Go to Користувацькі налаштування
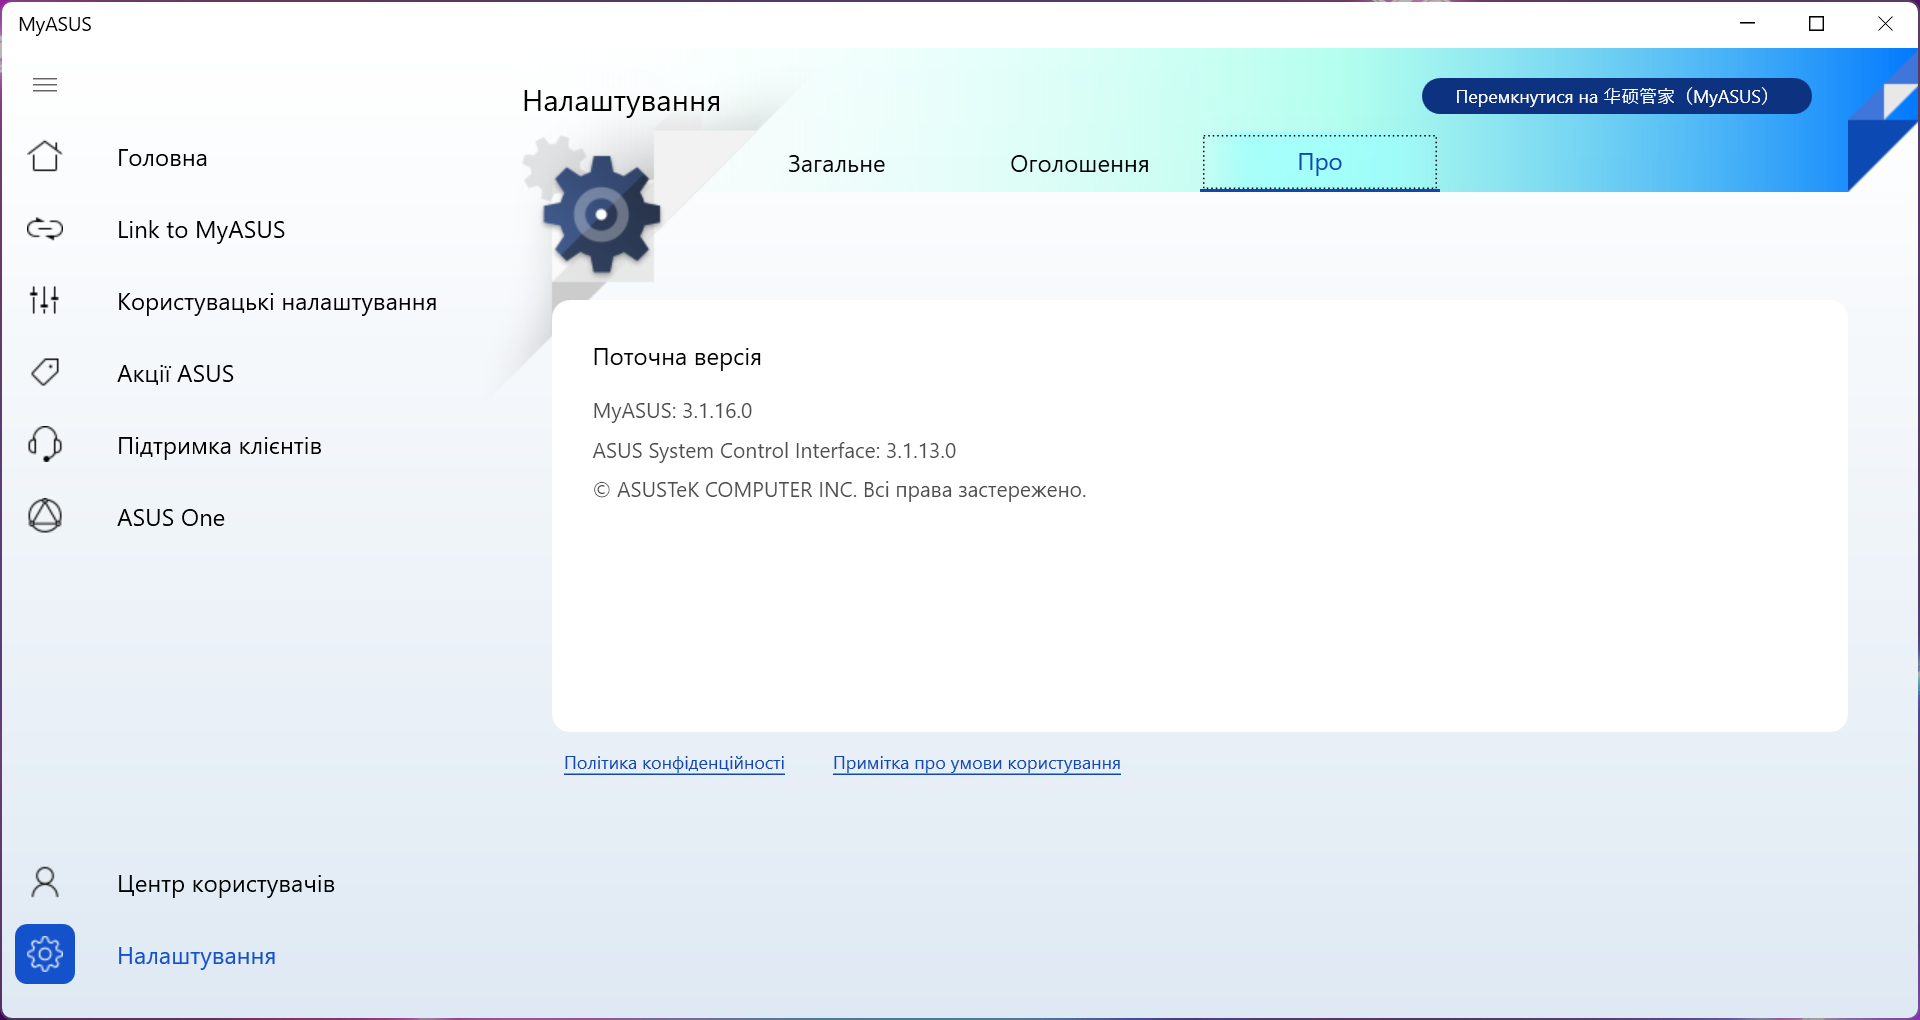Image resolution: width=1920 pixels, height=1020 pixels. click(277, 302)
